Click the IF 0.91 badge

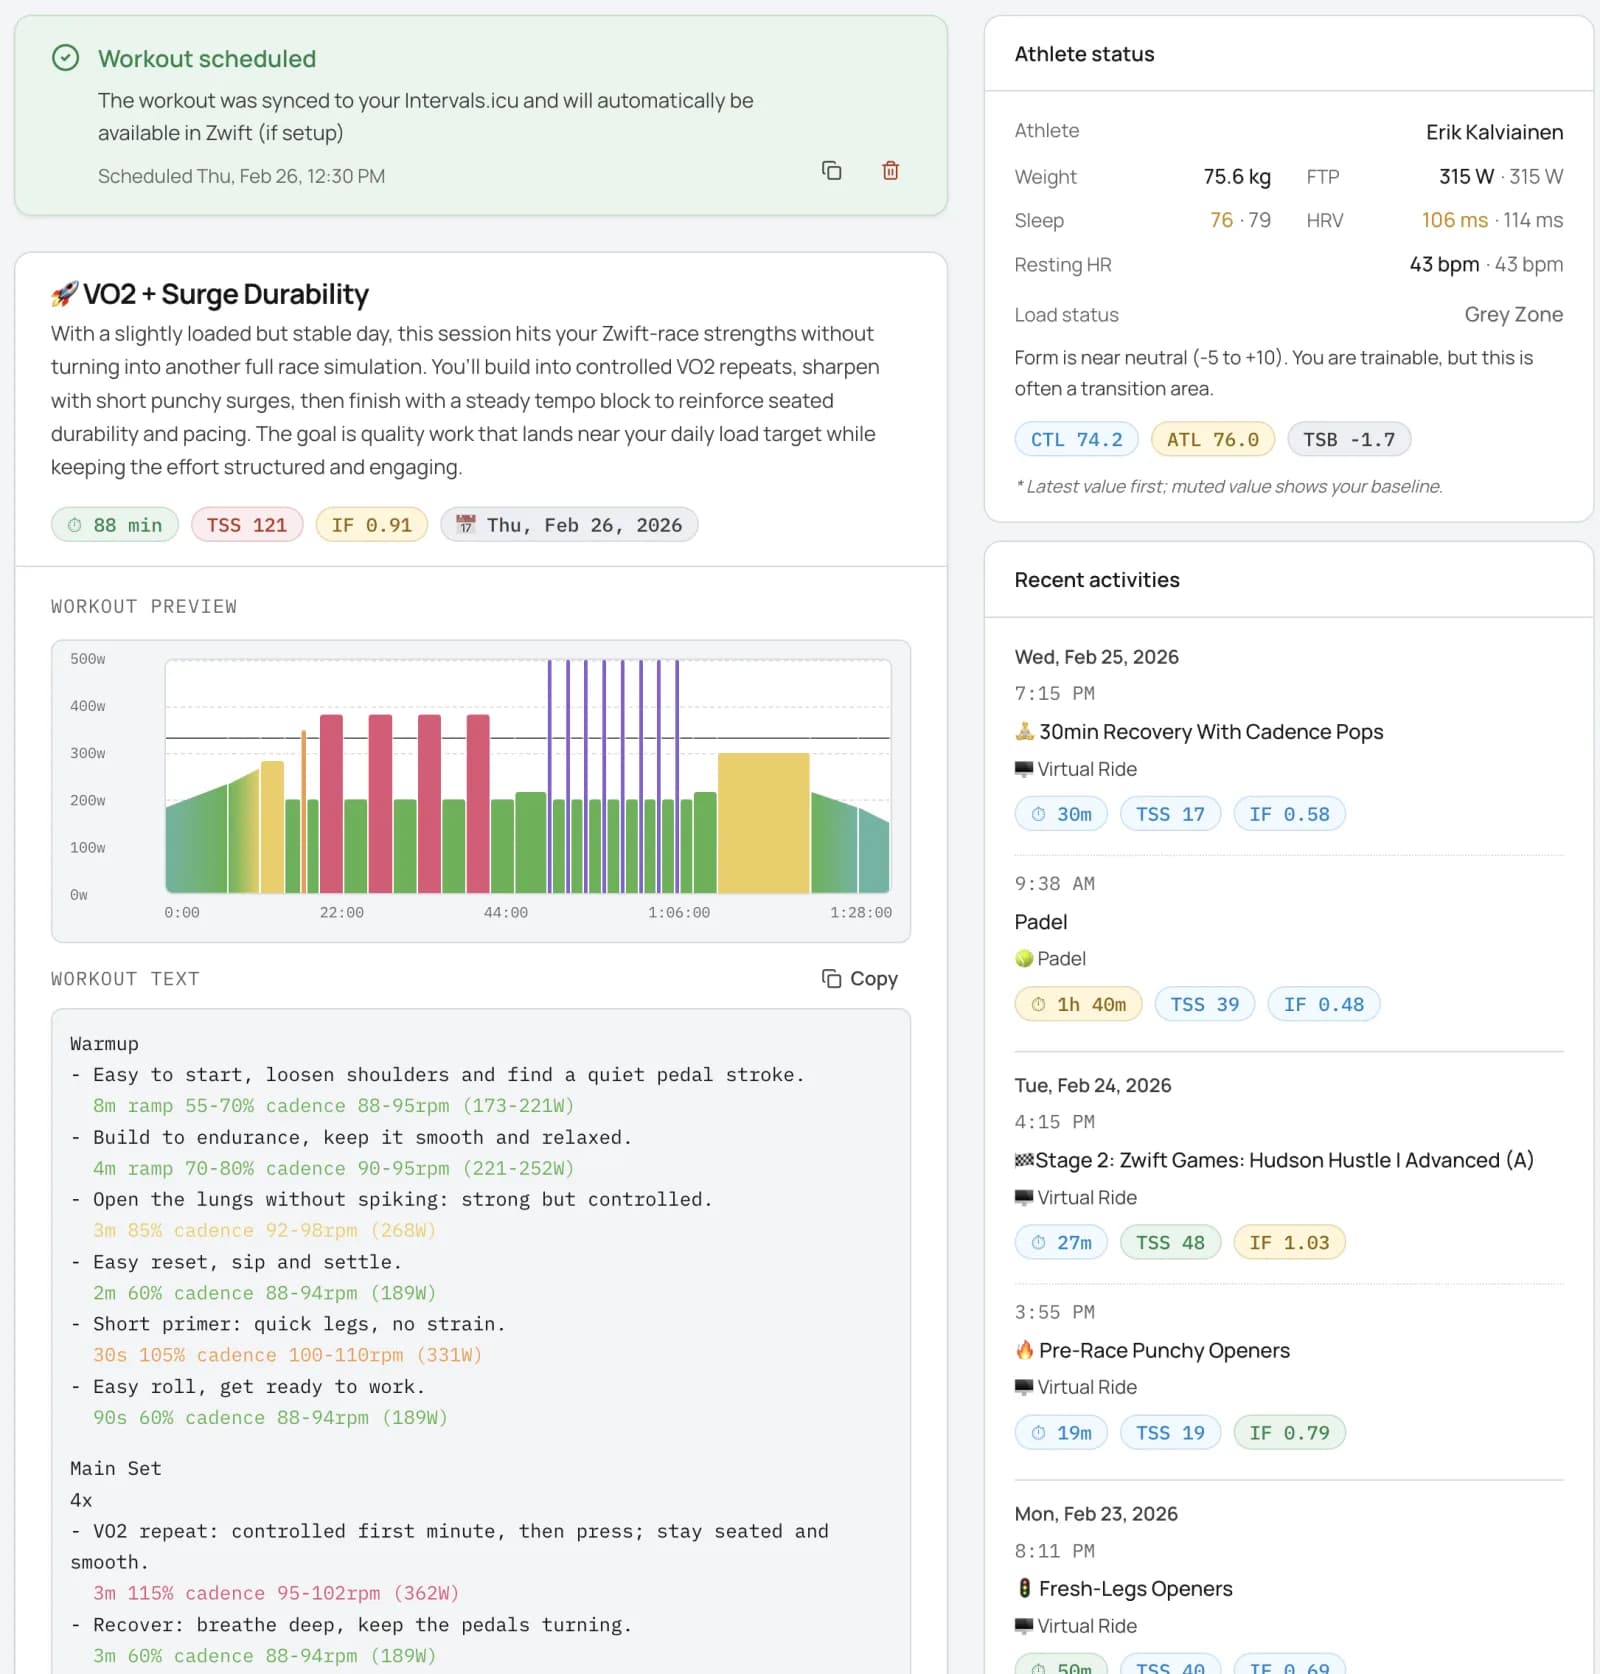click(x=371, y=524)
